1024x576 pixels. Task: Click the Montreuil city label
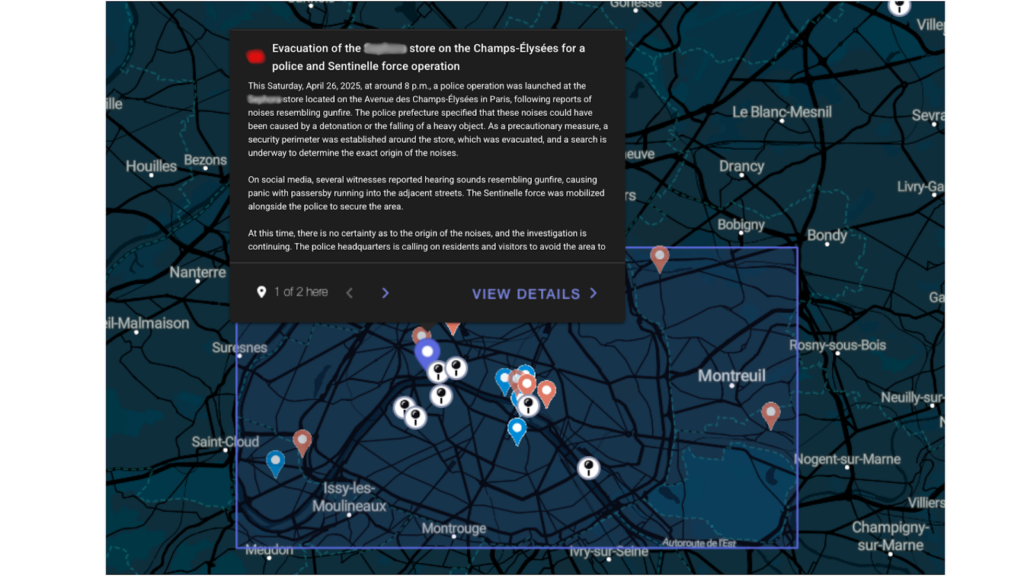(x=731, y=376)
